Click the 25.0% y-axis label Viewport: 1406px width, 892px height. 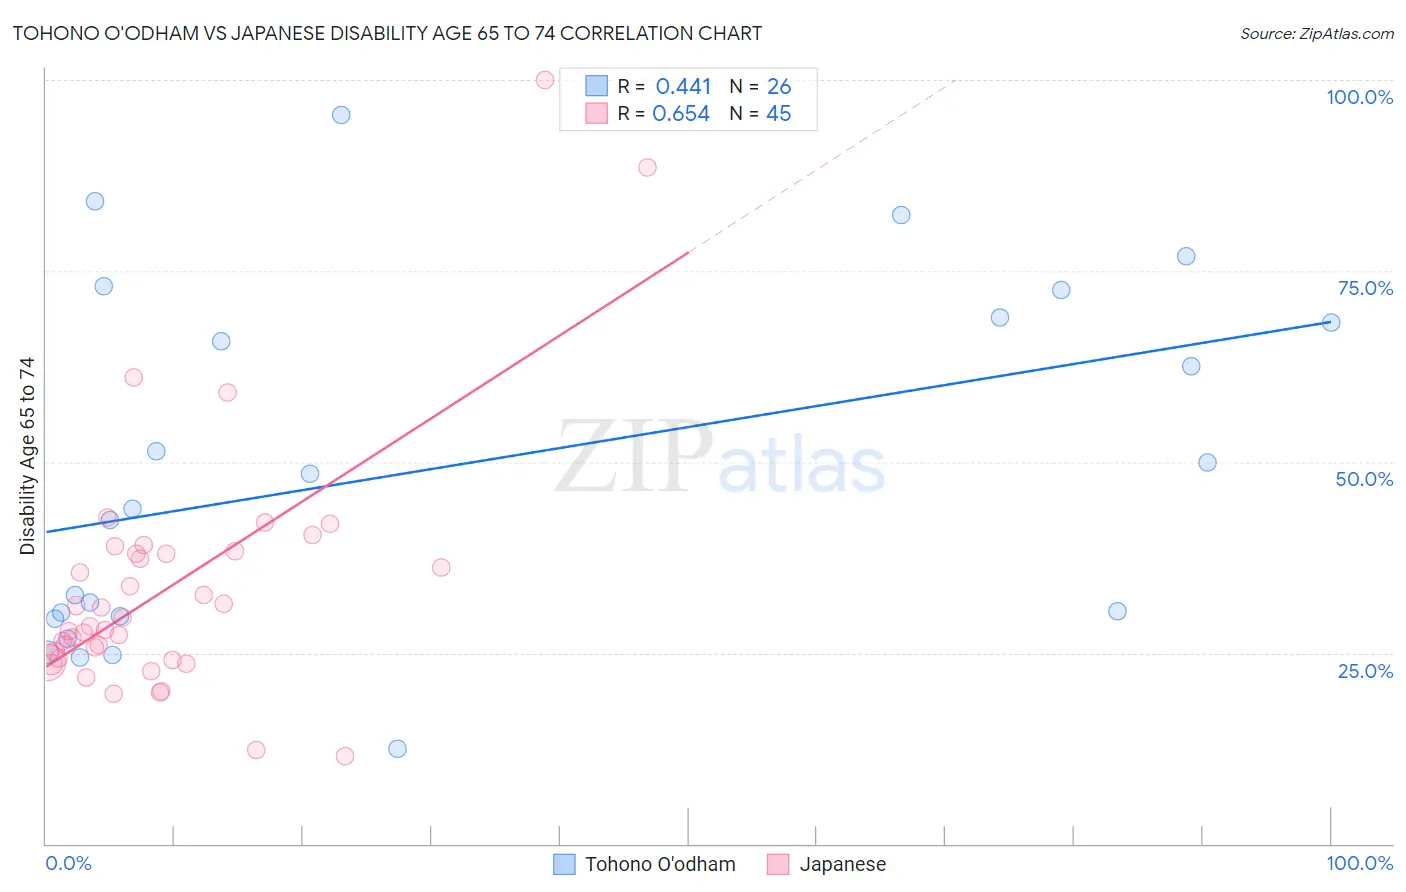pos(1365,671)
